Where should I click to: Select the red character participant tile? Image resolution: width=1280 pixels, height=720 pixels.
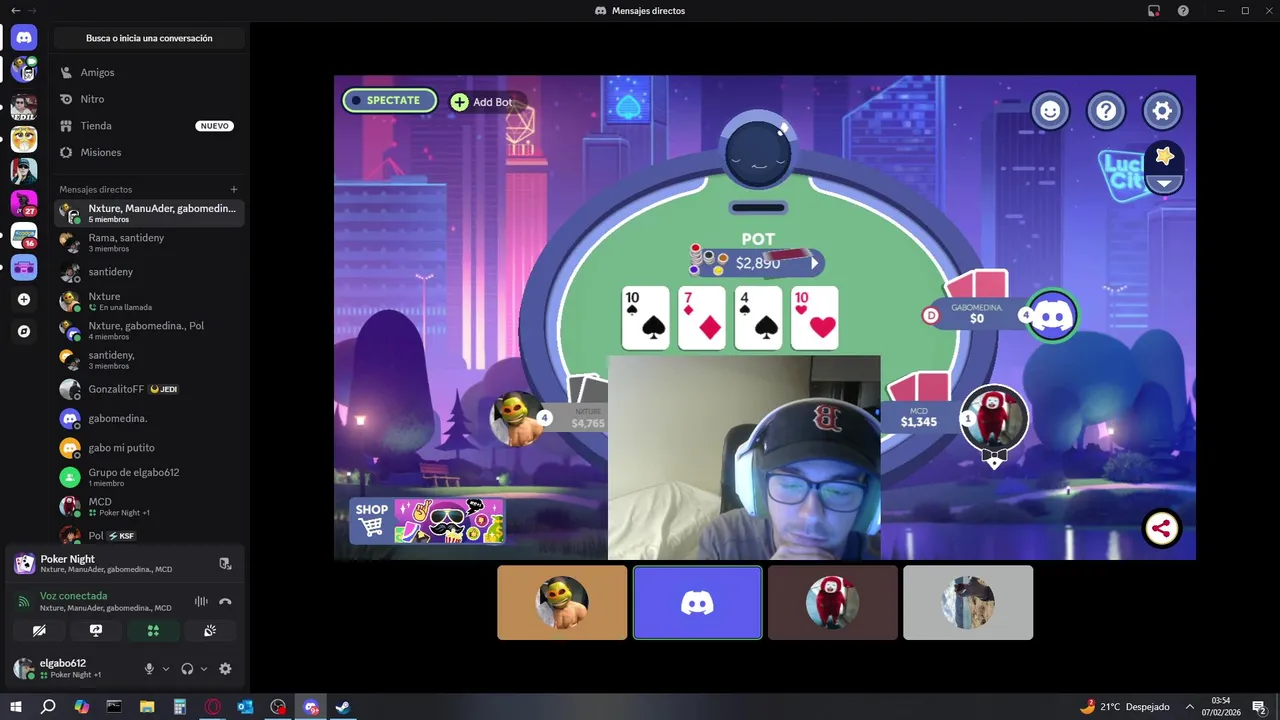tap(832, 602)
